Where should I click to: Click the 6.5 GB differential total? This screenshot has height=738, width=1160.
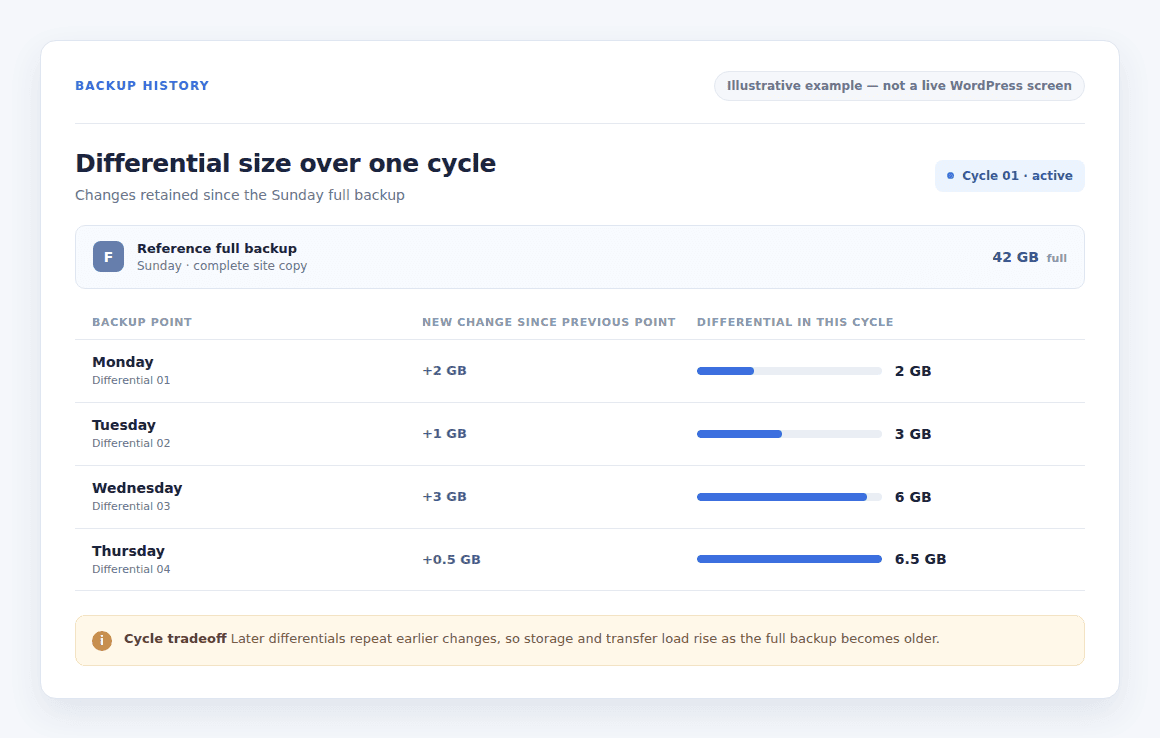(x=920, y=559)
